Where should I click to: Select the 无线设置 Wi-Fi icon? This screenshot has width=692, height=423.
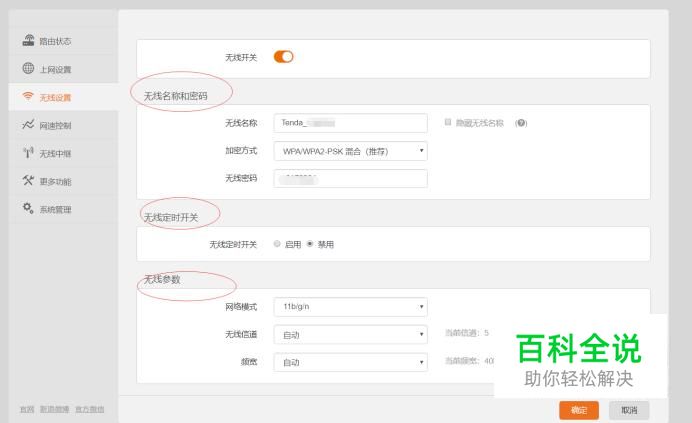28,96
